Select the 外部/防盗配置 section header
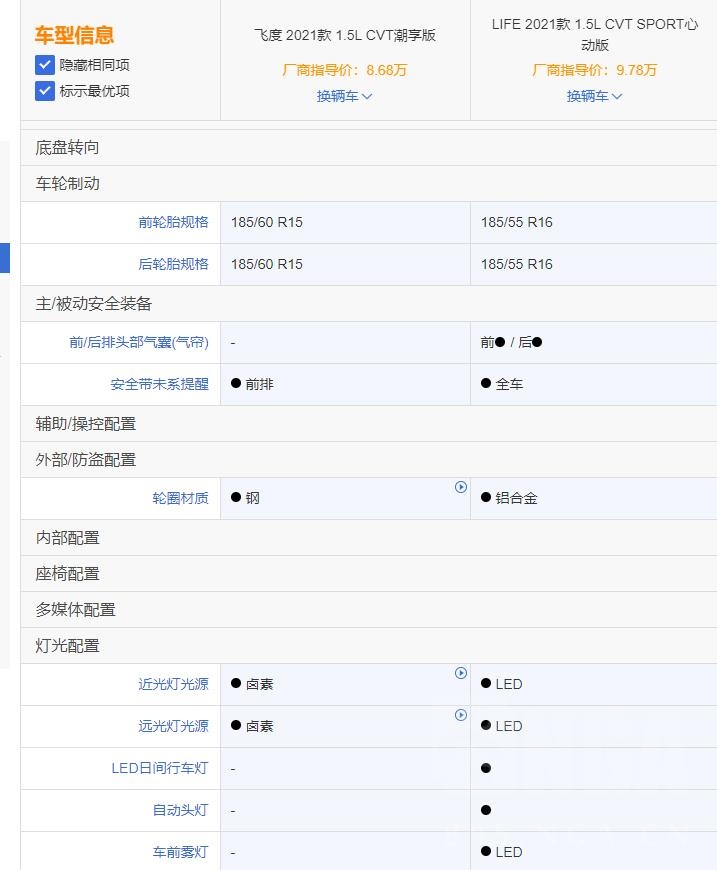 [x=86, y=460]
